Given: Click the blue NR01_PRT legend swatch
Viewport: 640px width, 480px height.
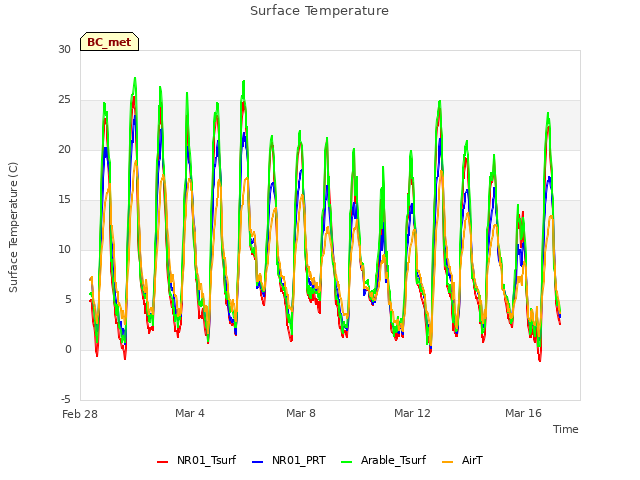Looking at the screenshot, I should pyautogui.click(x=258, y=462).
